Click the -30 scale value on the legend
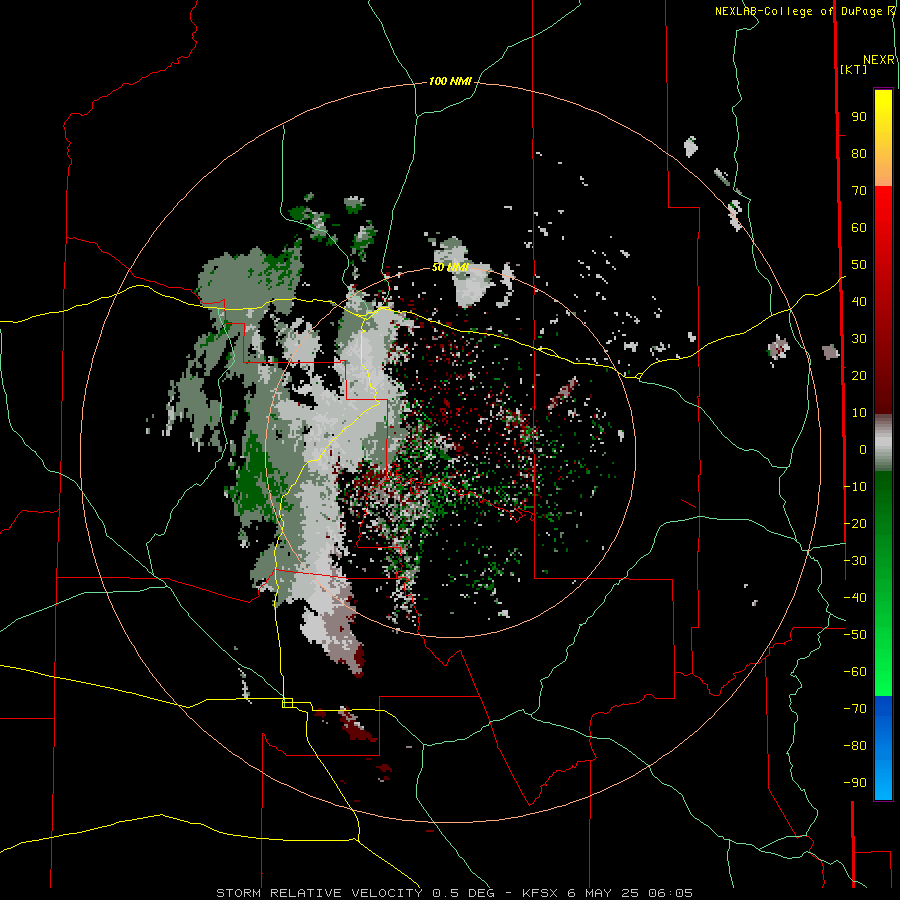Viewport: 900px width, 900px height. tap(855, 561)
